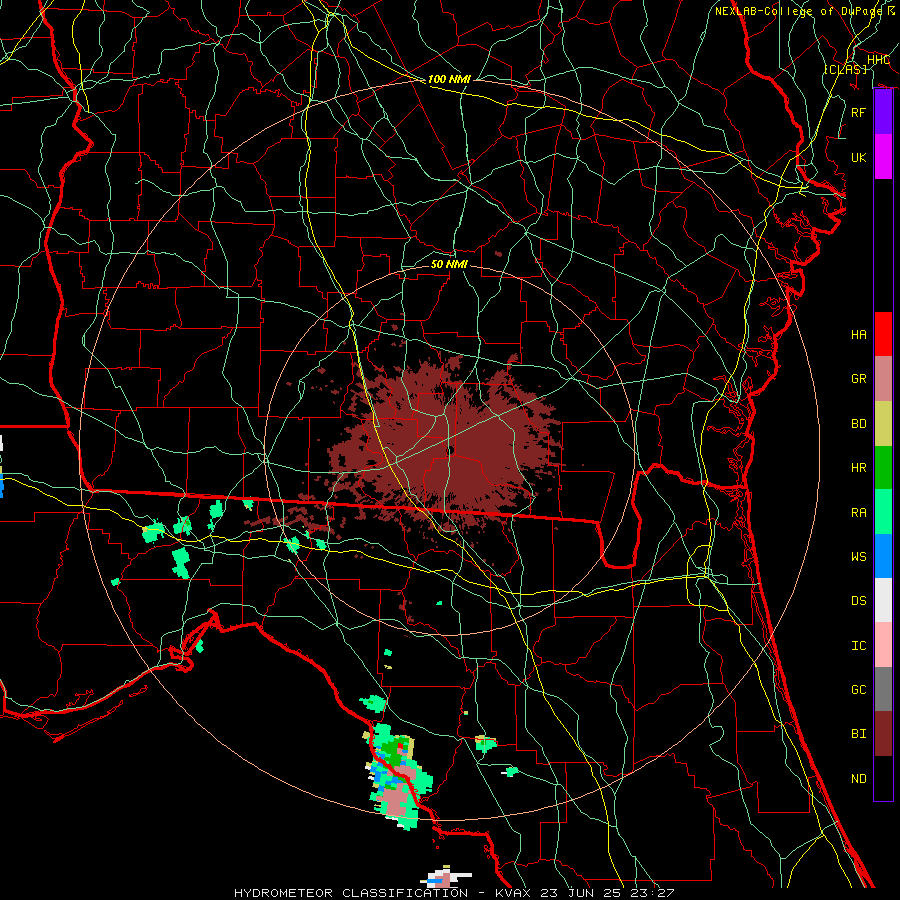Image resolution: width=900 pixels, height=900 pixels.
Task: Click the HA legend label
Action: point(858,335)
